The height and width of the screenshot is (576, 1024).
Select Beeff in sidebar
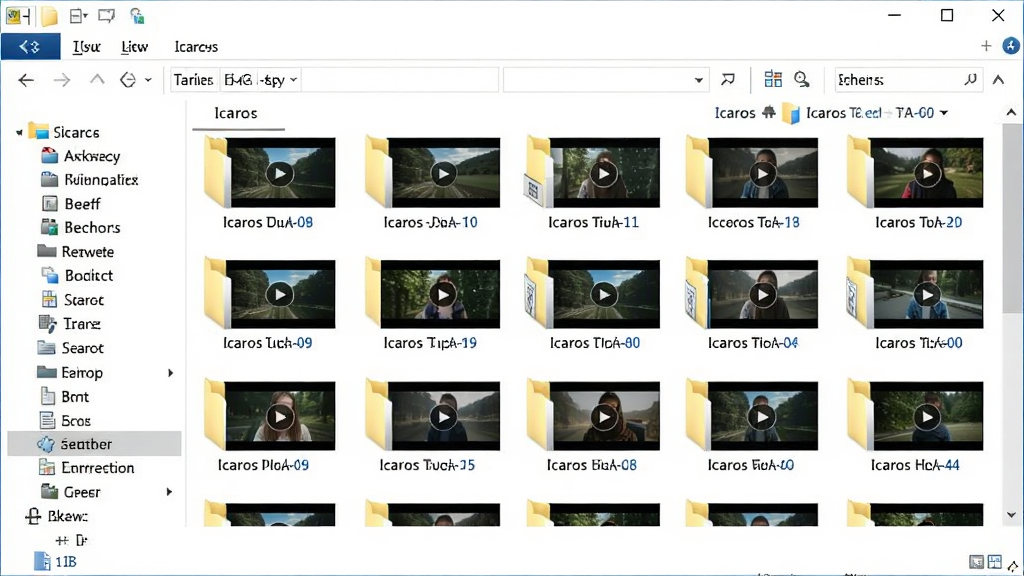click(x=71, y=204)
